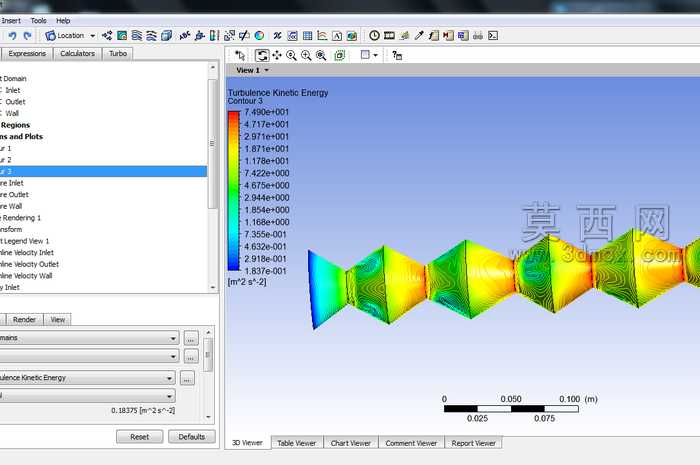Insert a Color Map
The width and height of the screenshot is (700, 465).
tap(259, 36)
